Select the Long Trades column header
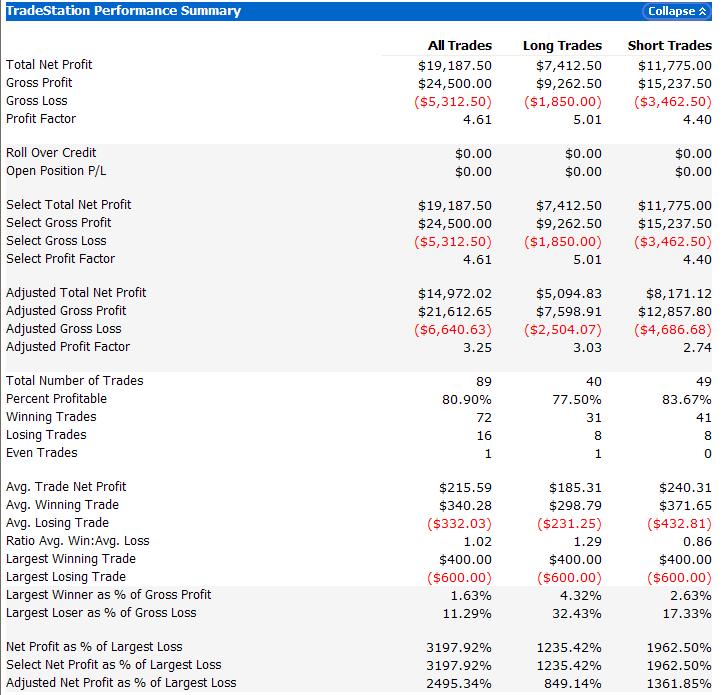725x695 pixels. coord(562,46)
